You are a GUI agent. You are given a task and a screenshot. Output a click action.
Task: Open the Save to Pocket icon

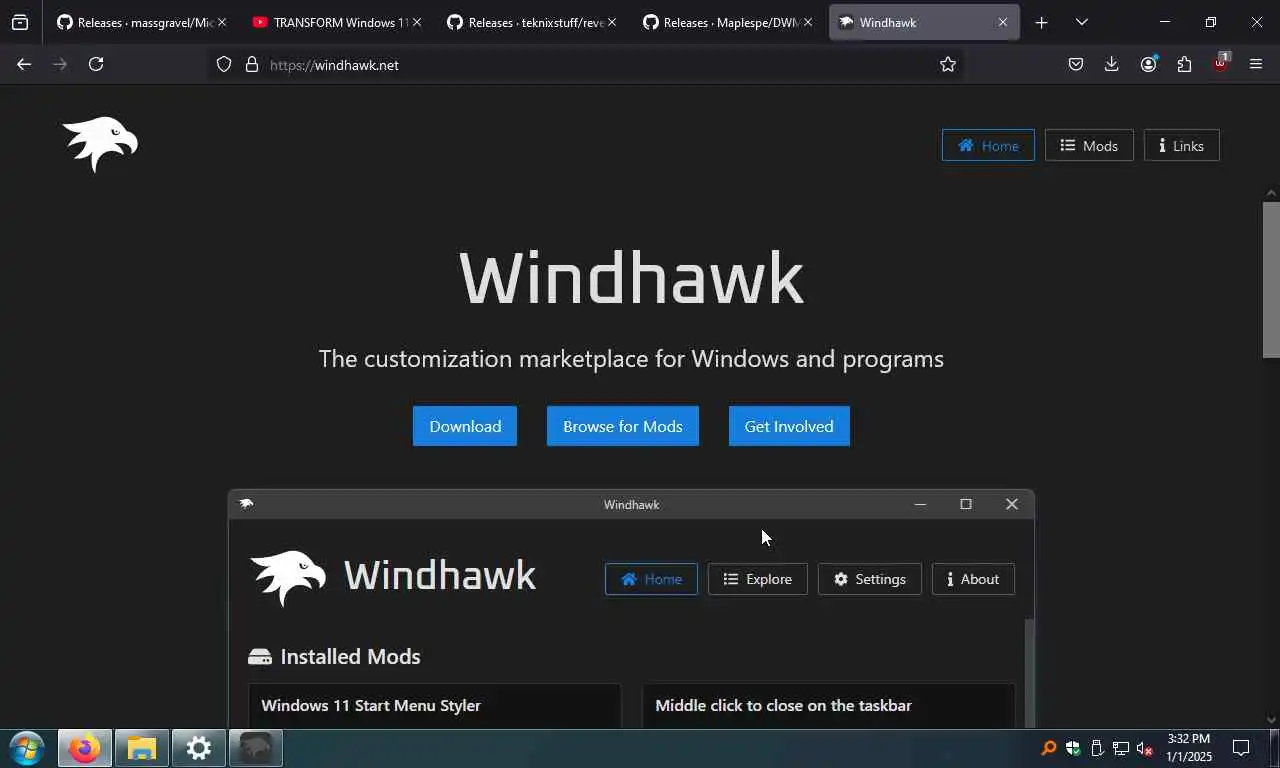(x=1076, y=64)
